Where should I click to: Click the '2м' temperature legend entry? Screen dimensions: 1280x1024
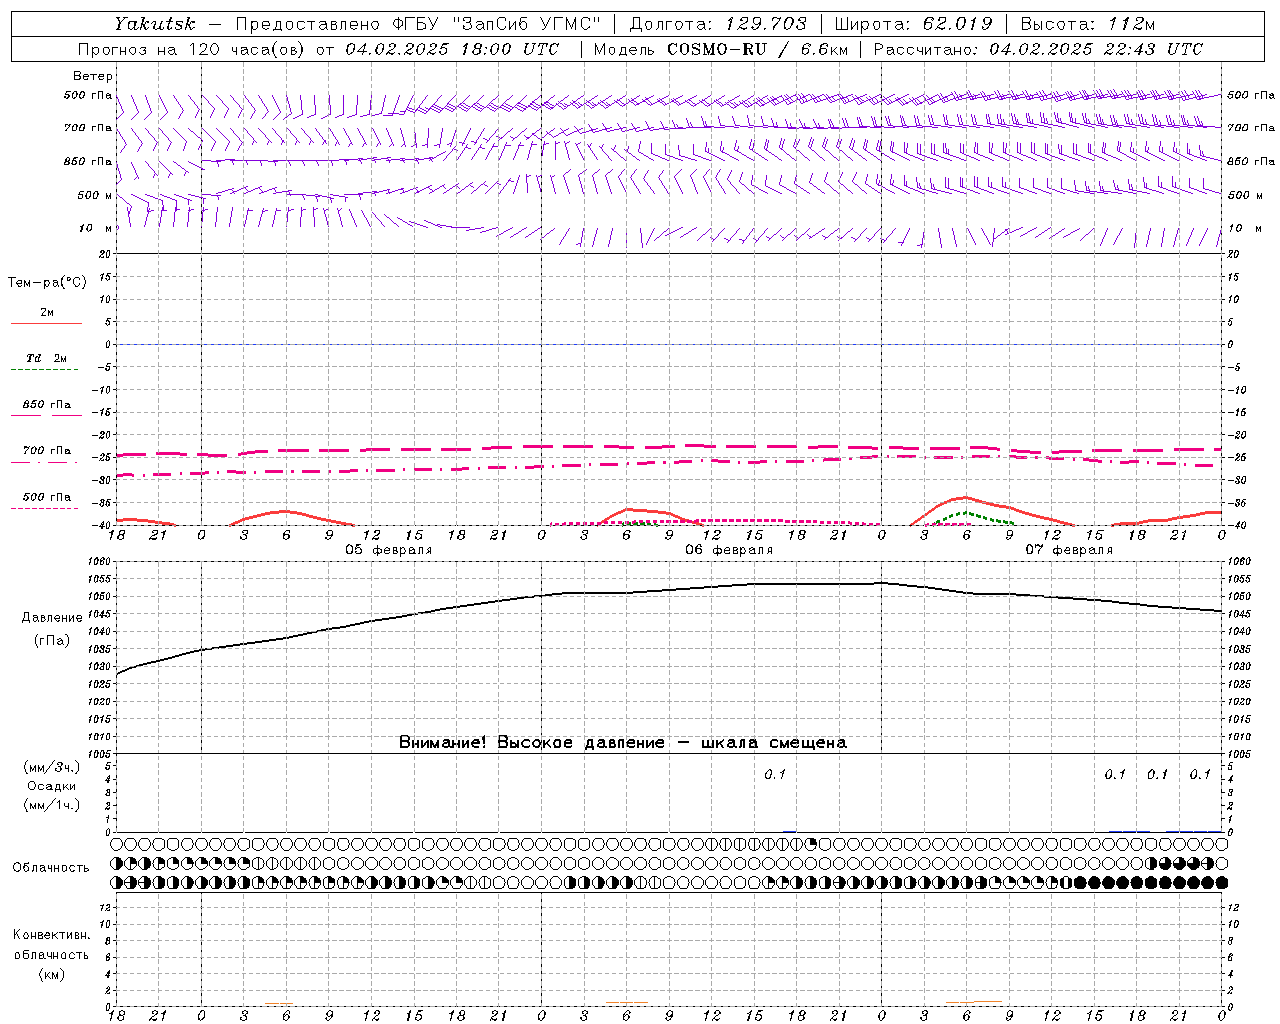47,312
